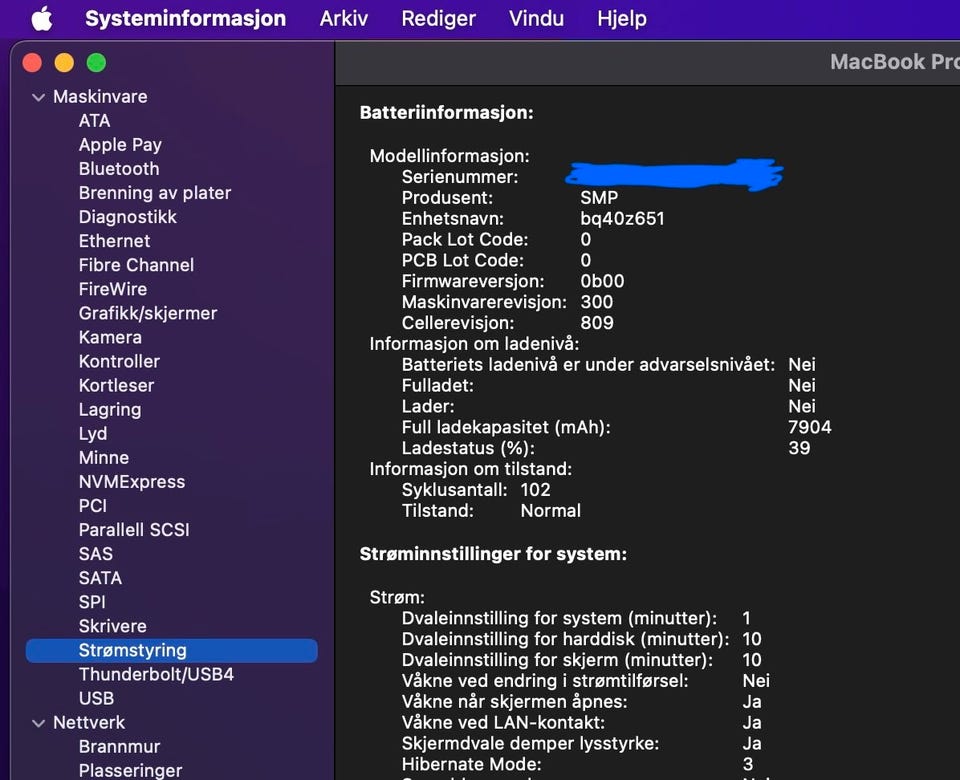This screenshot has height=780, width=960.
Task: Open the Systeminformasjon app menu
Action: pyautogui.click(x=185, y=18)
